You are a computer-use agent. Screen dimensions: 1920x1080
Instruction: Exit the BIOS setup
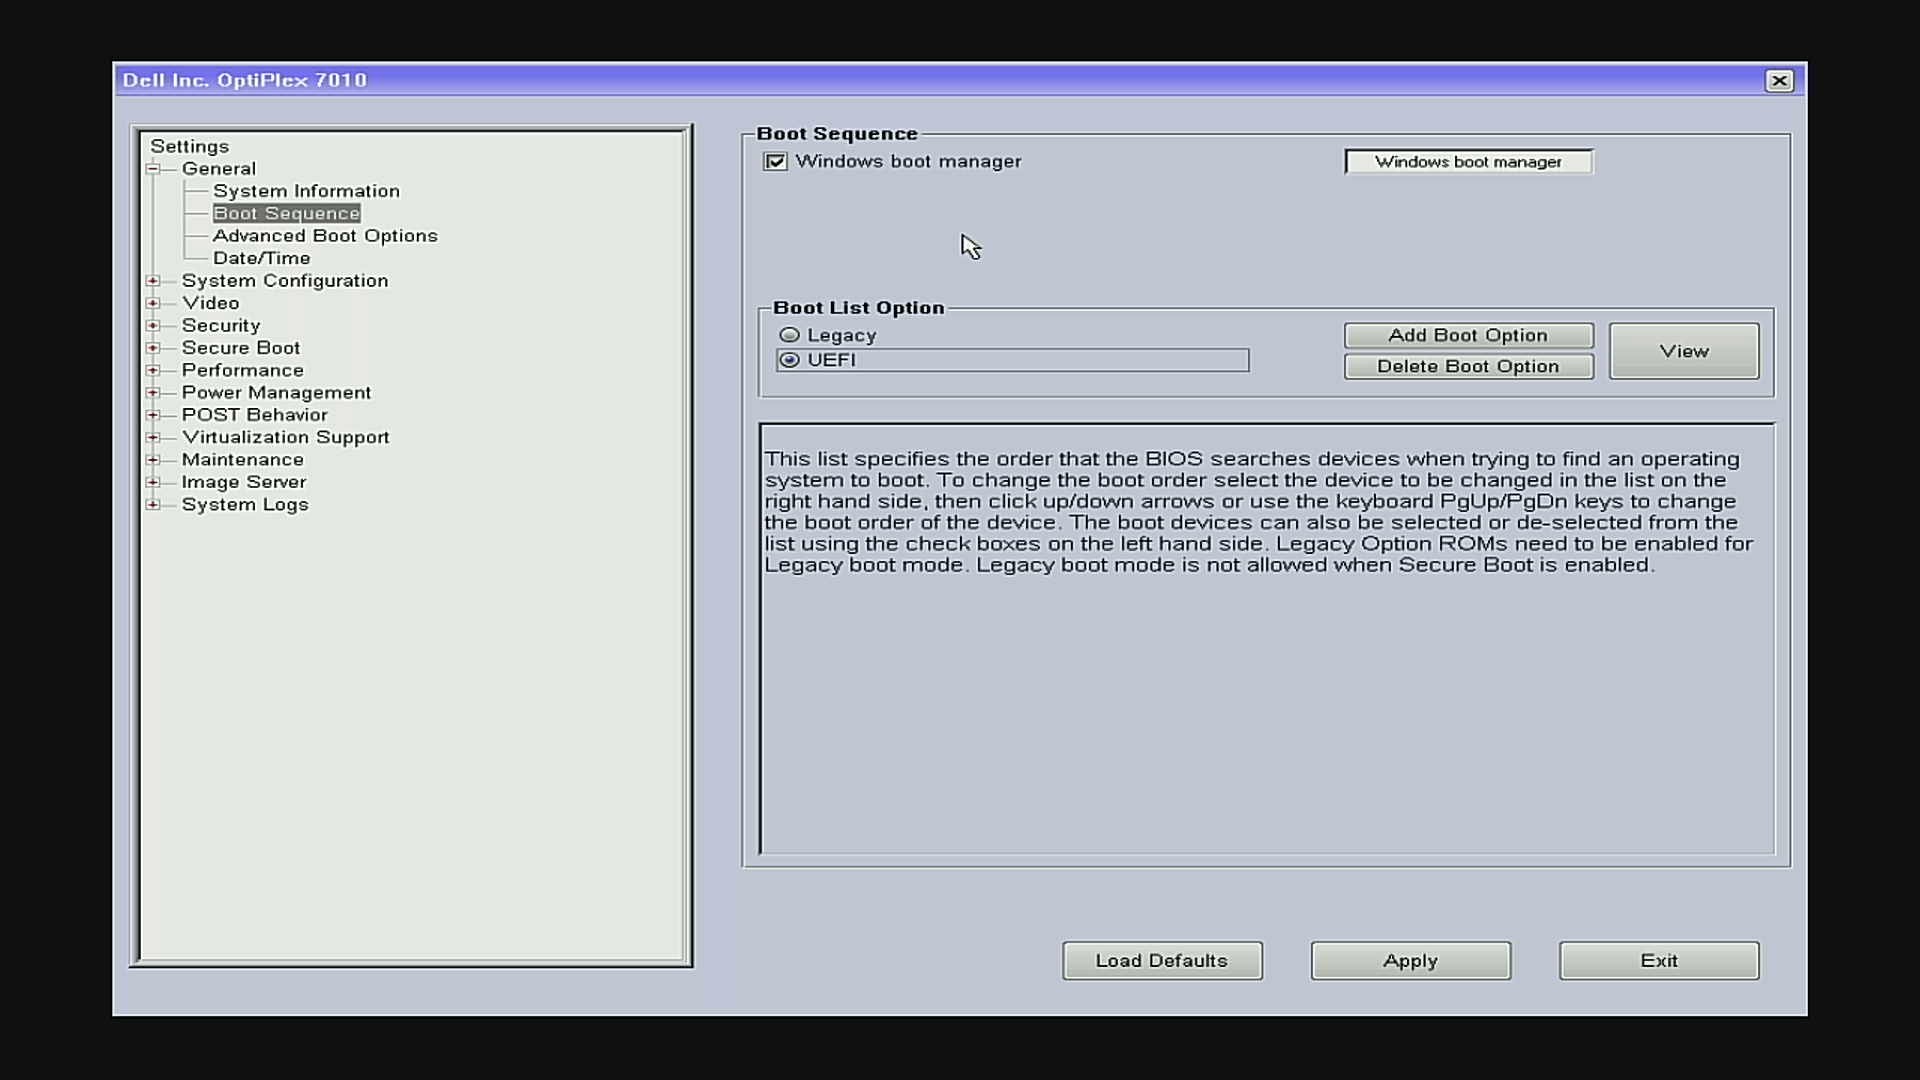(x=1659, y=961)
